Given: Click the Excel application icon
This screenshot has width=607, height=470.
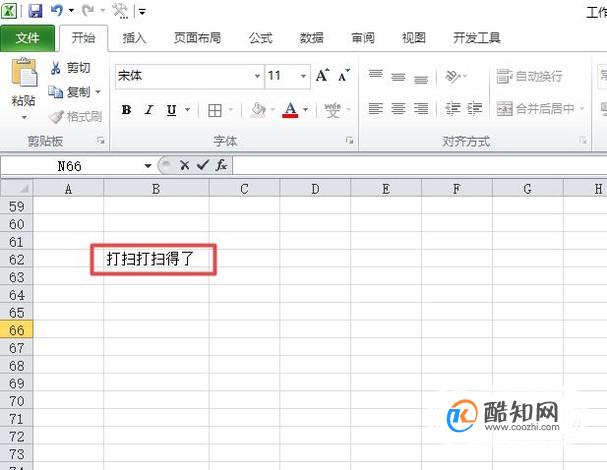Looking at the screenshot, I should (9, 10).
